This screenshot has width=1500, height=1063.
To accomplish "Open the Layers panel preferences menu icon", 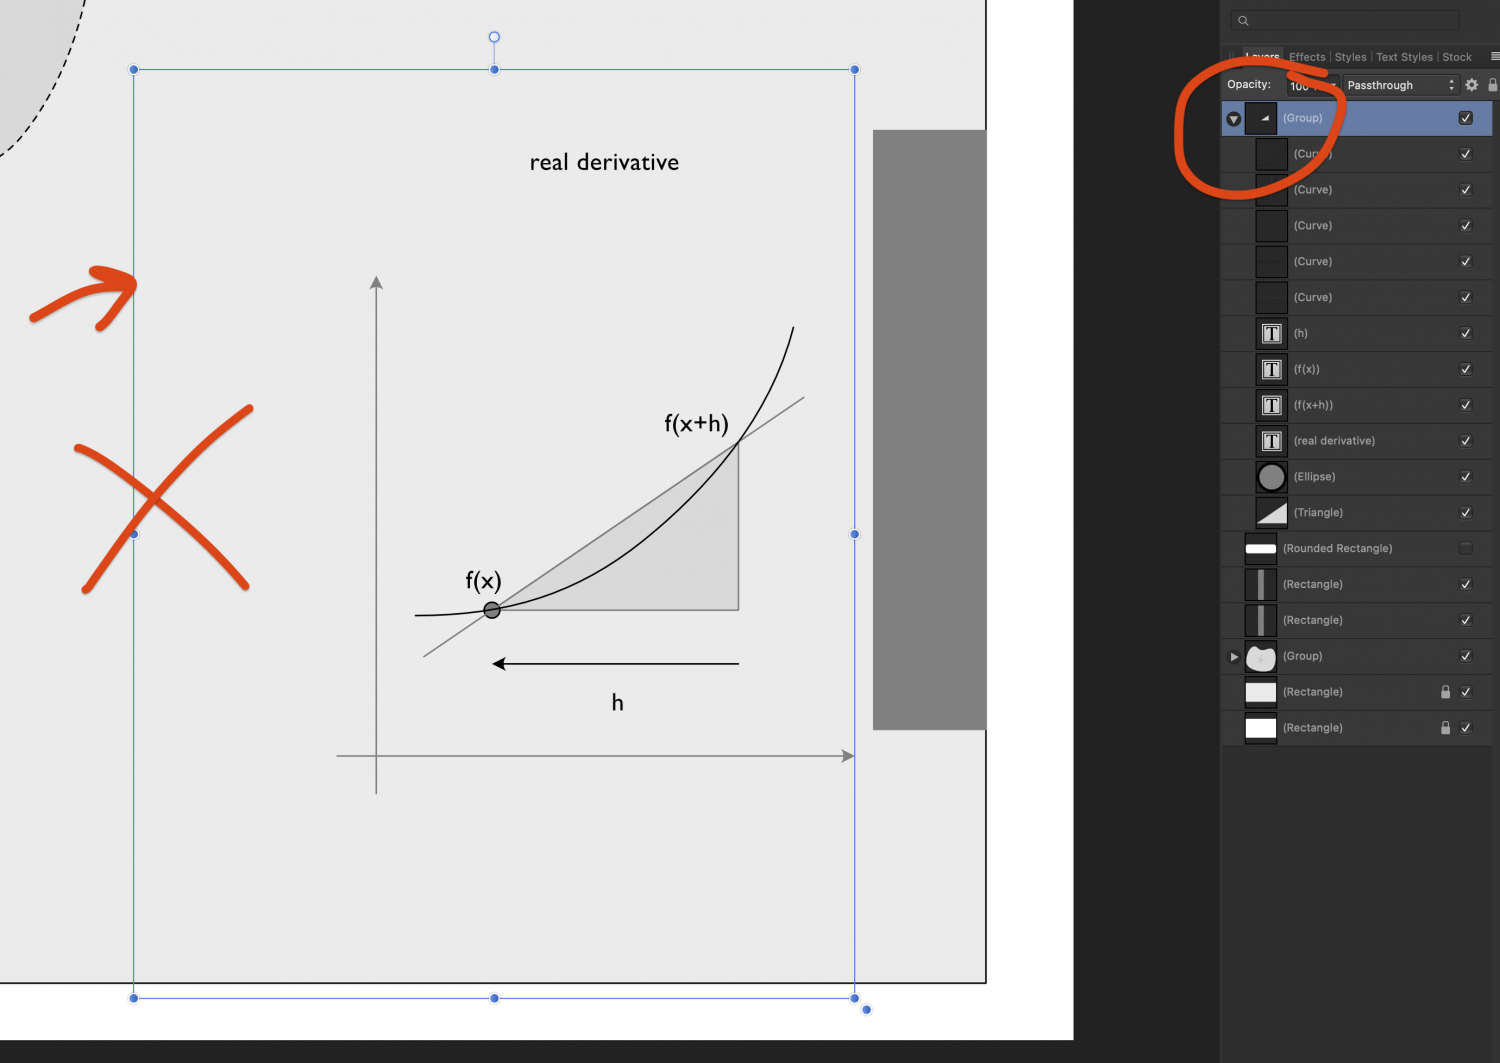I will tap(1494, 57).
